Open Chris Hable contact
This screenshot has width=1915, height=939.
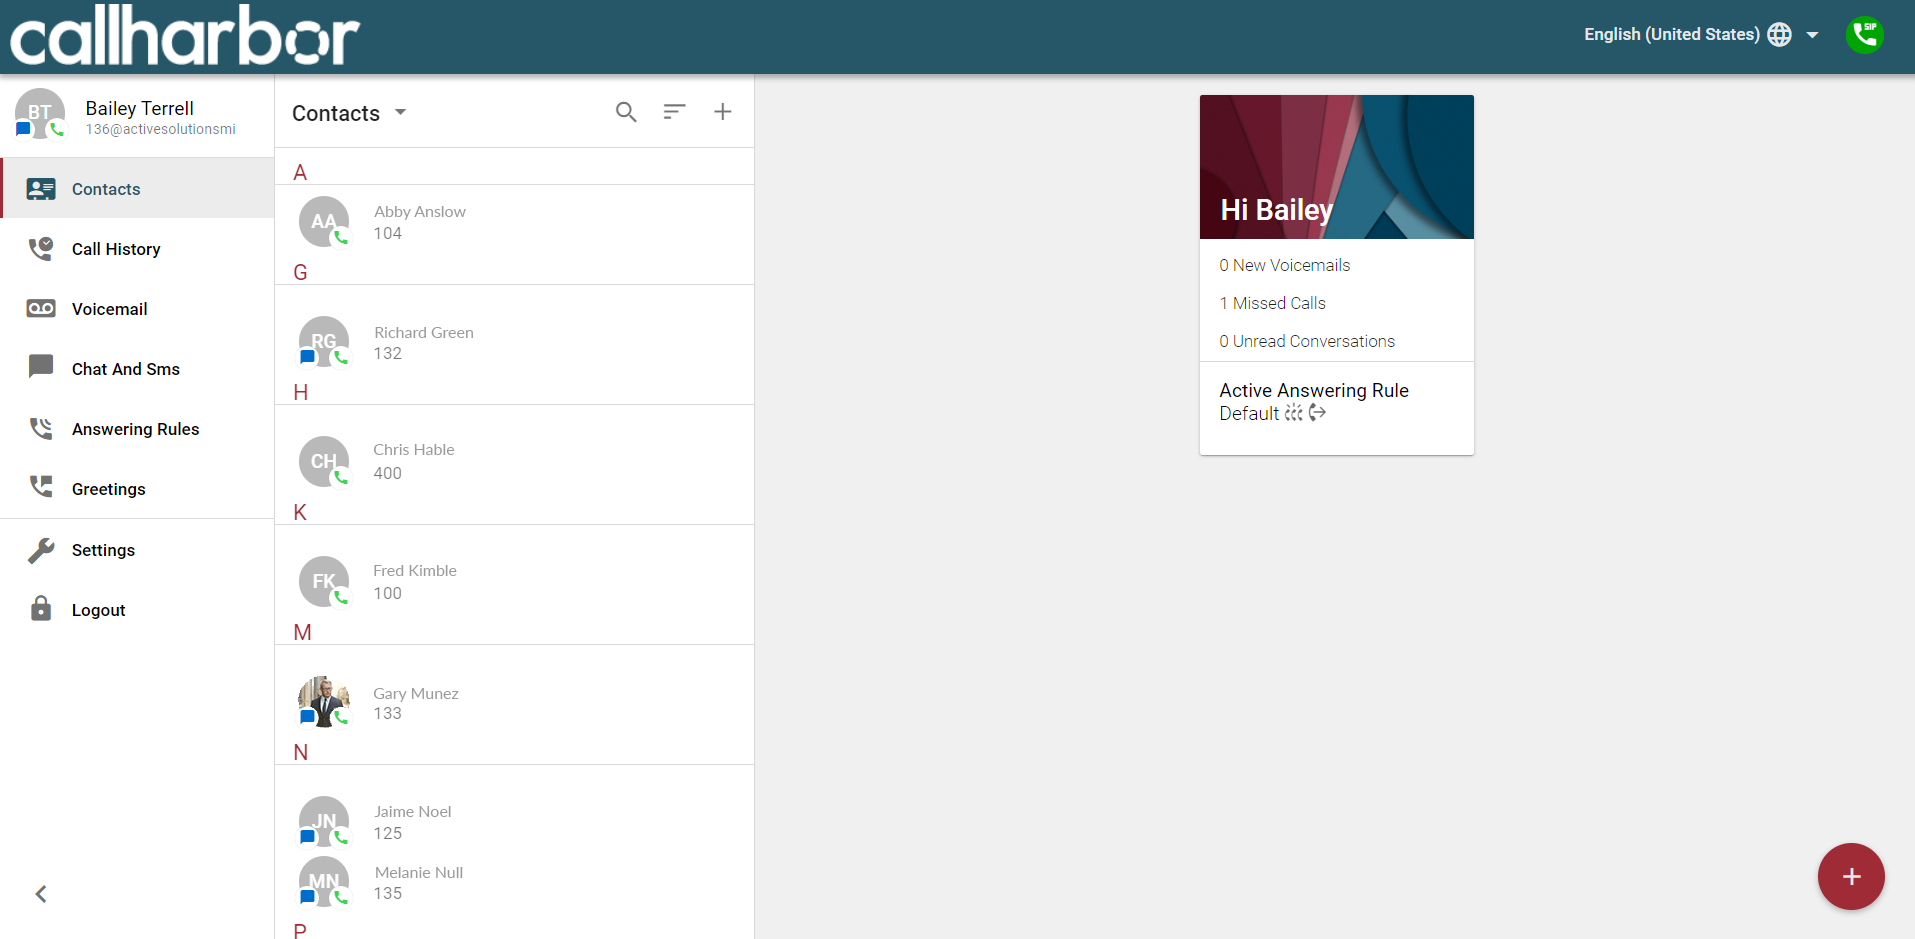point(514,461)
